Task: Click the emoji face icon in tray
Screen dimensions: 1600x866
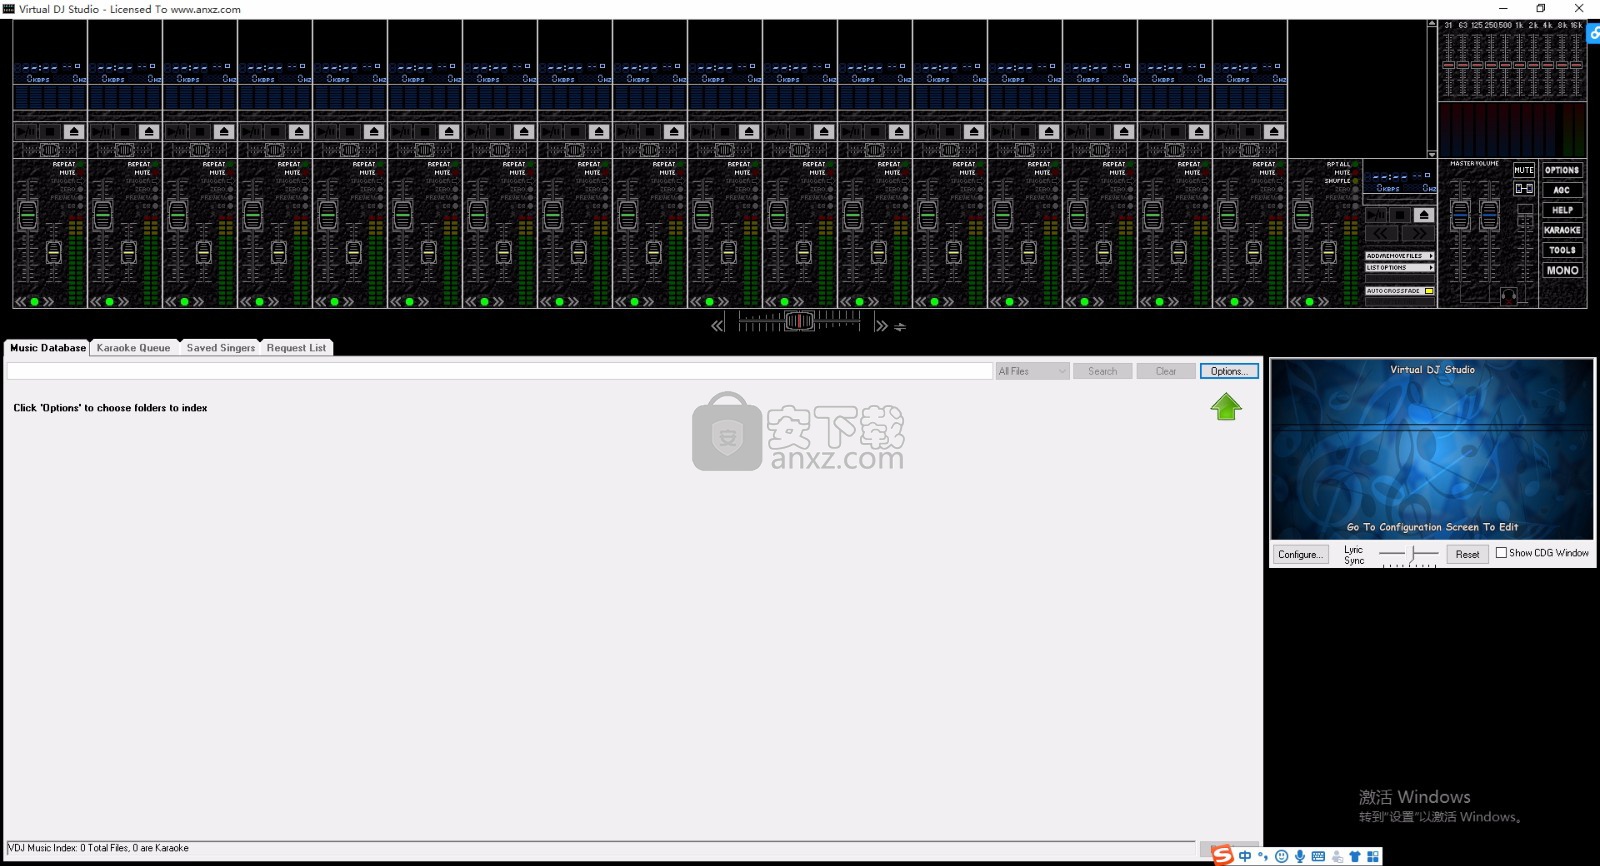Action: pyautogui.click(x=1281, y=856)
